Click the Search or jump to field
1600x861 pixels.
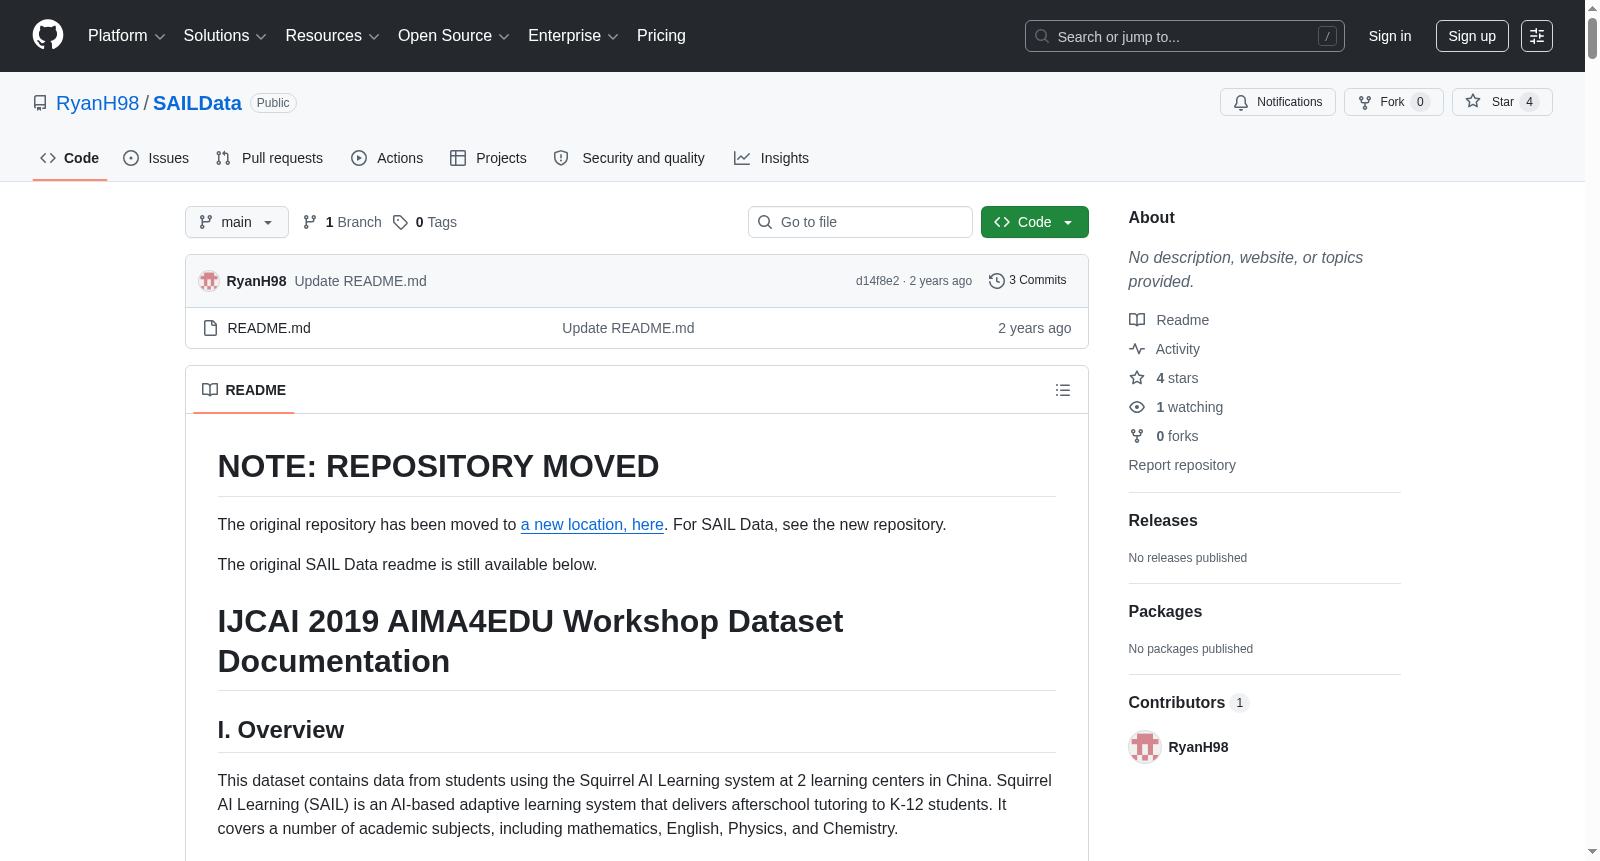1185,36
